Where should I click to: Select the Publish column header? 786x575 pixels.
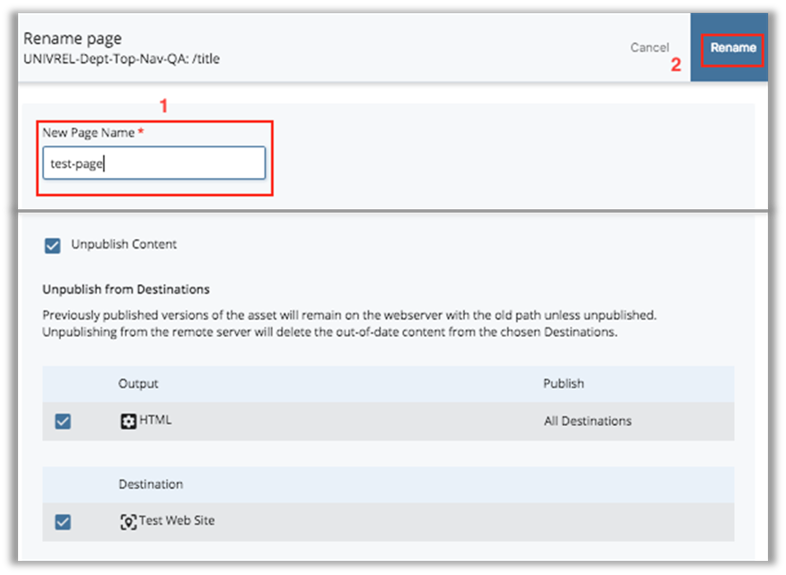[563, 384]
